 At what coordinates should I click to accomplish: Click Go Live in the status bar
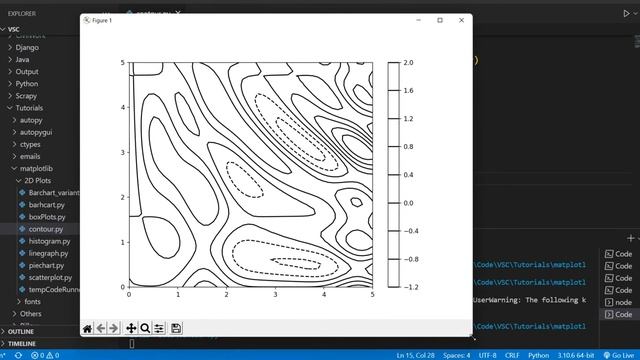(619, 355)
